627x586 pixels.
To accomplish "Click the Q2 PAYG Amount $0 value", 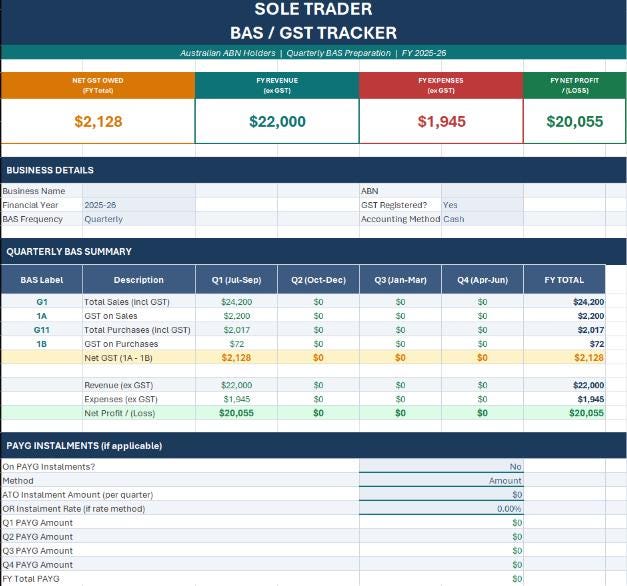I will tap(517, 537).
